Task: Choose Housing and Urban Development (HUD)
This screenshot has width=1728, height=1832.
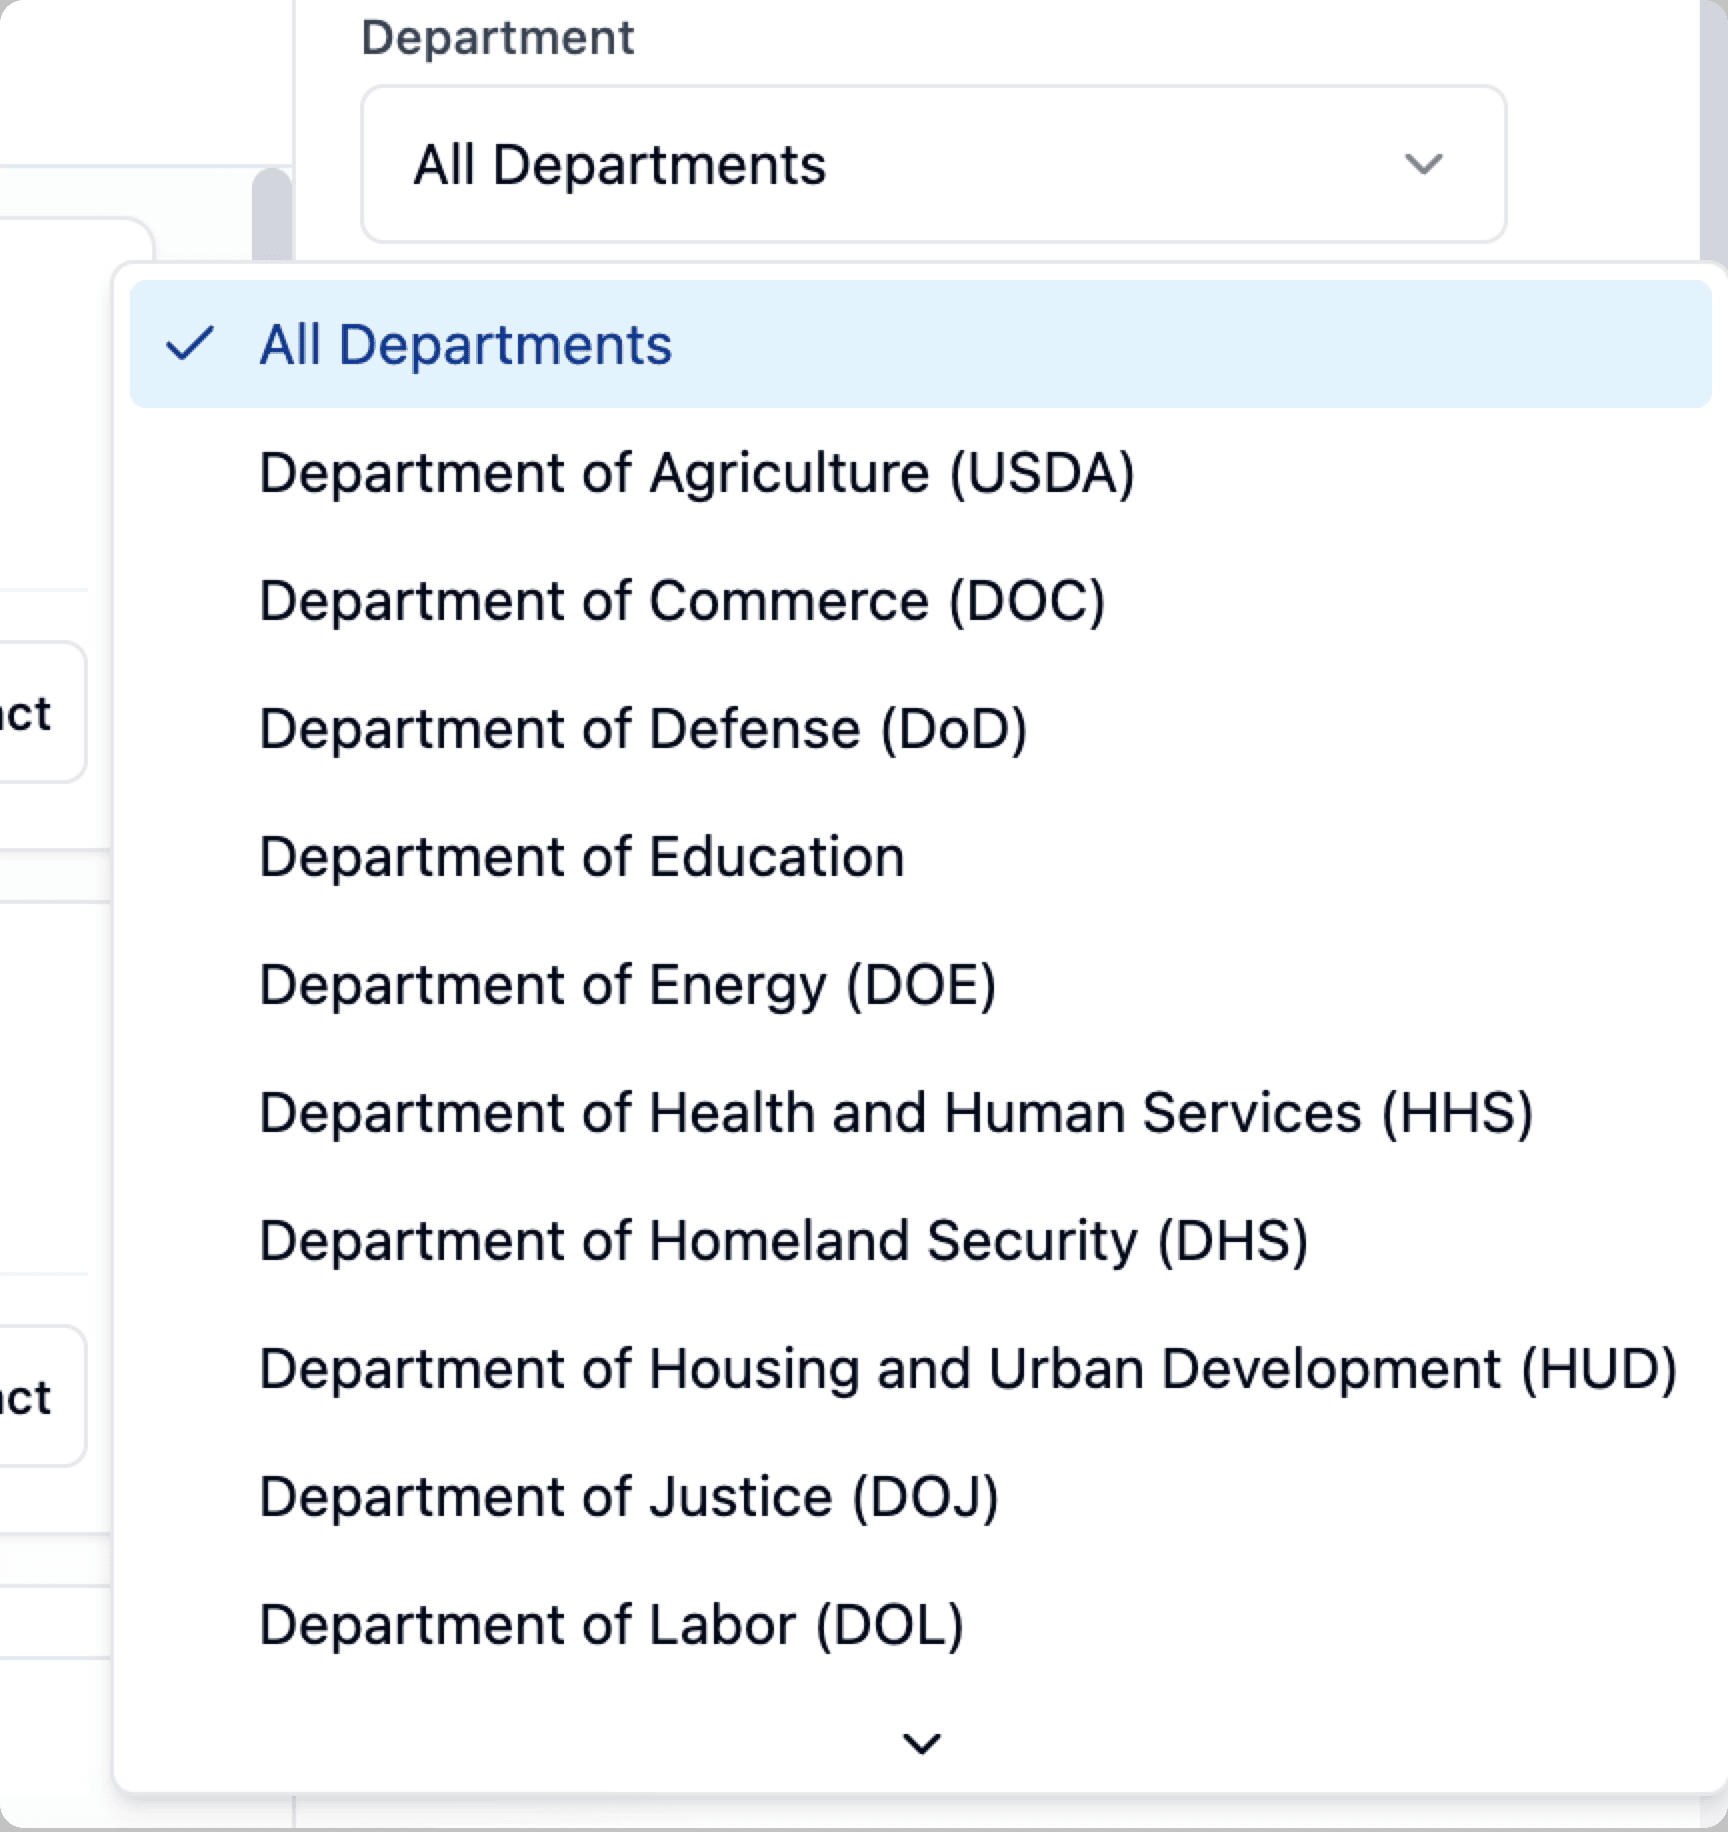Action: (967, 1369)
